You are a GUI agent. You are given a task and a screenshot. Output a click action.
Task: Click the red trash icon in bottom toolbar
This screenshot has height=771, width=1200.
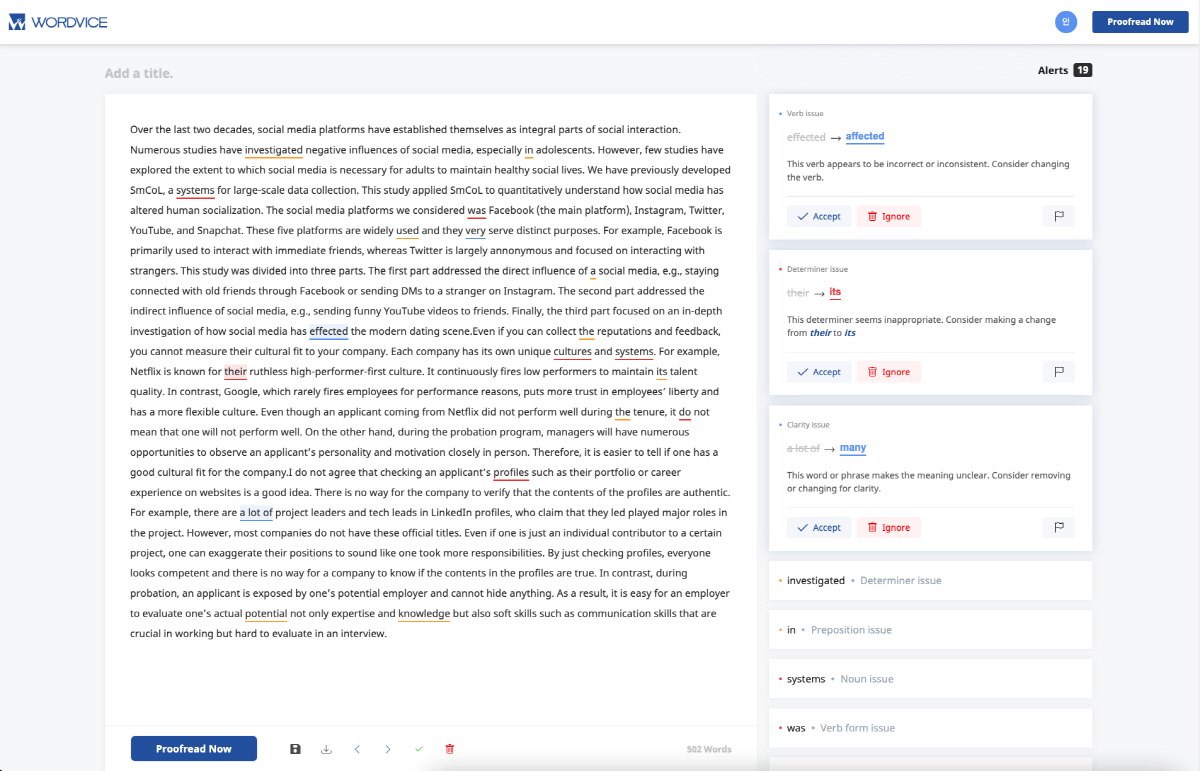click(x=449, y=749)
